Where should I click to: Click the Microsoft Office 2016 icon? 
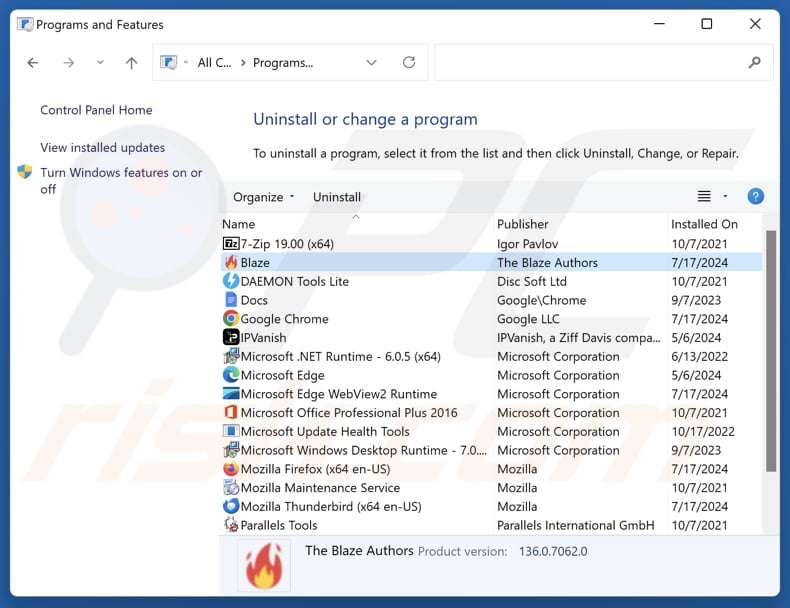tap(231, 412)
